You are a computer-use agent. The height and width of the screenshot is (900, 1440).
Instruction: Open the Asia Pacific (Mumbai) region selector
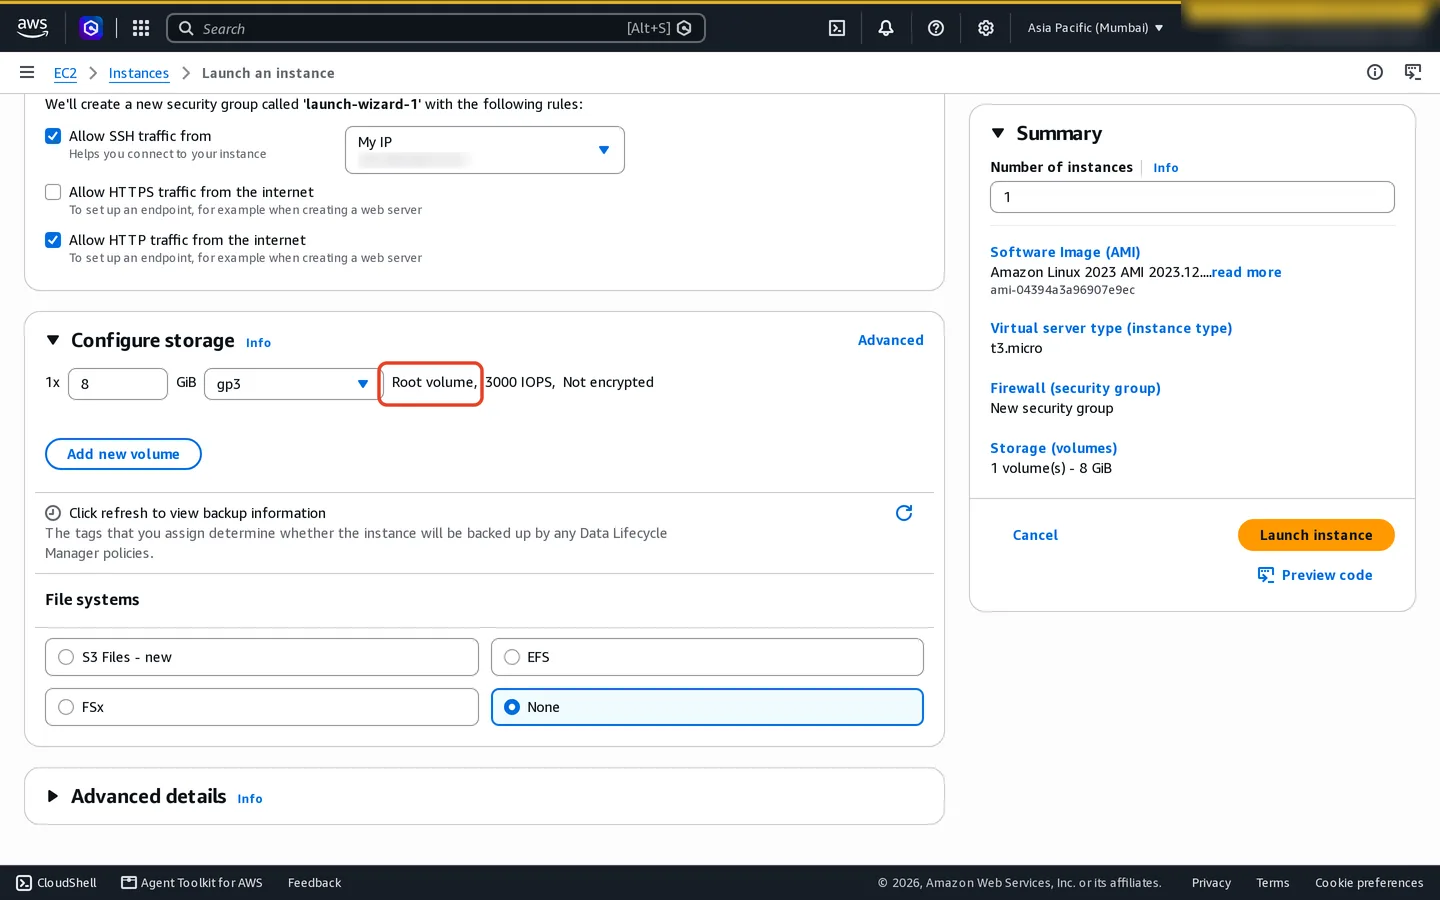(1095, 28)
